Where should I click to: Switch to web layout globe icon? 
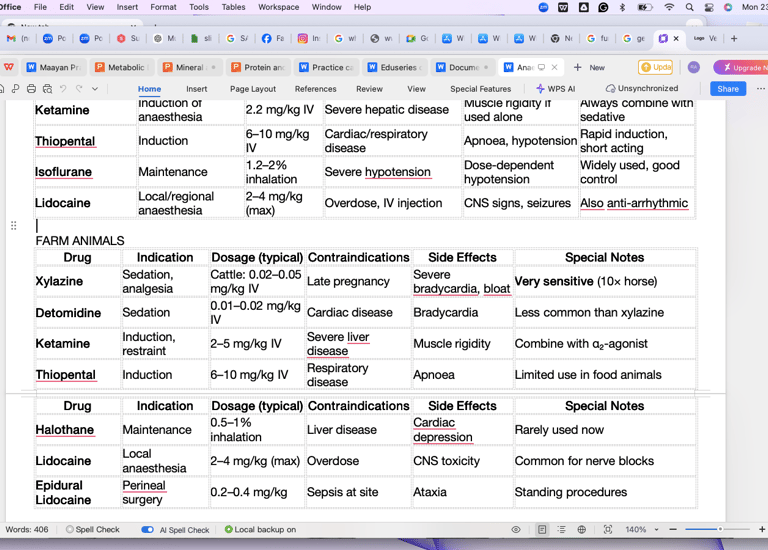[x=581, y=529]
